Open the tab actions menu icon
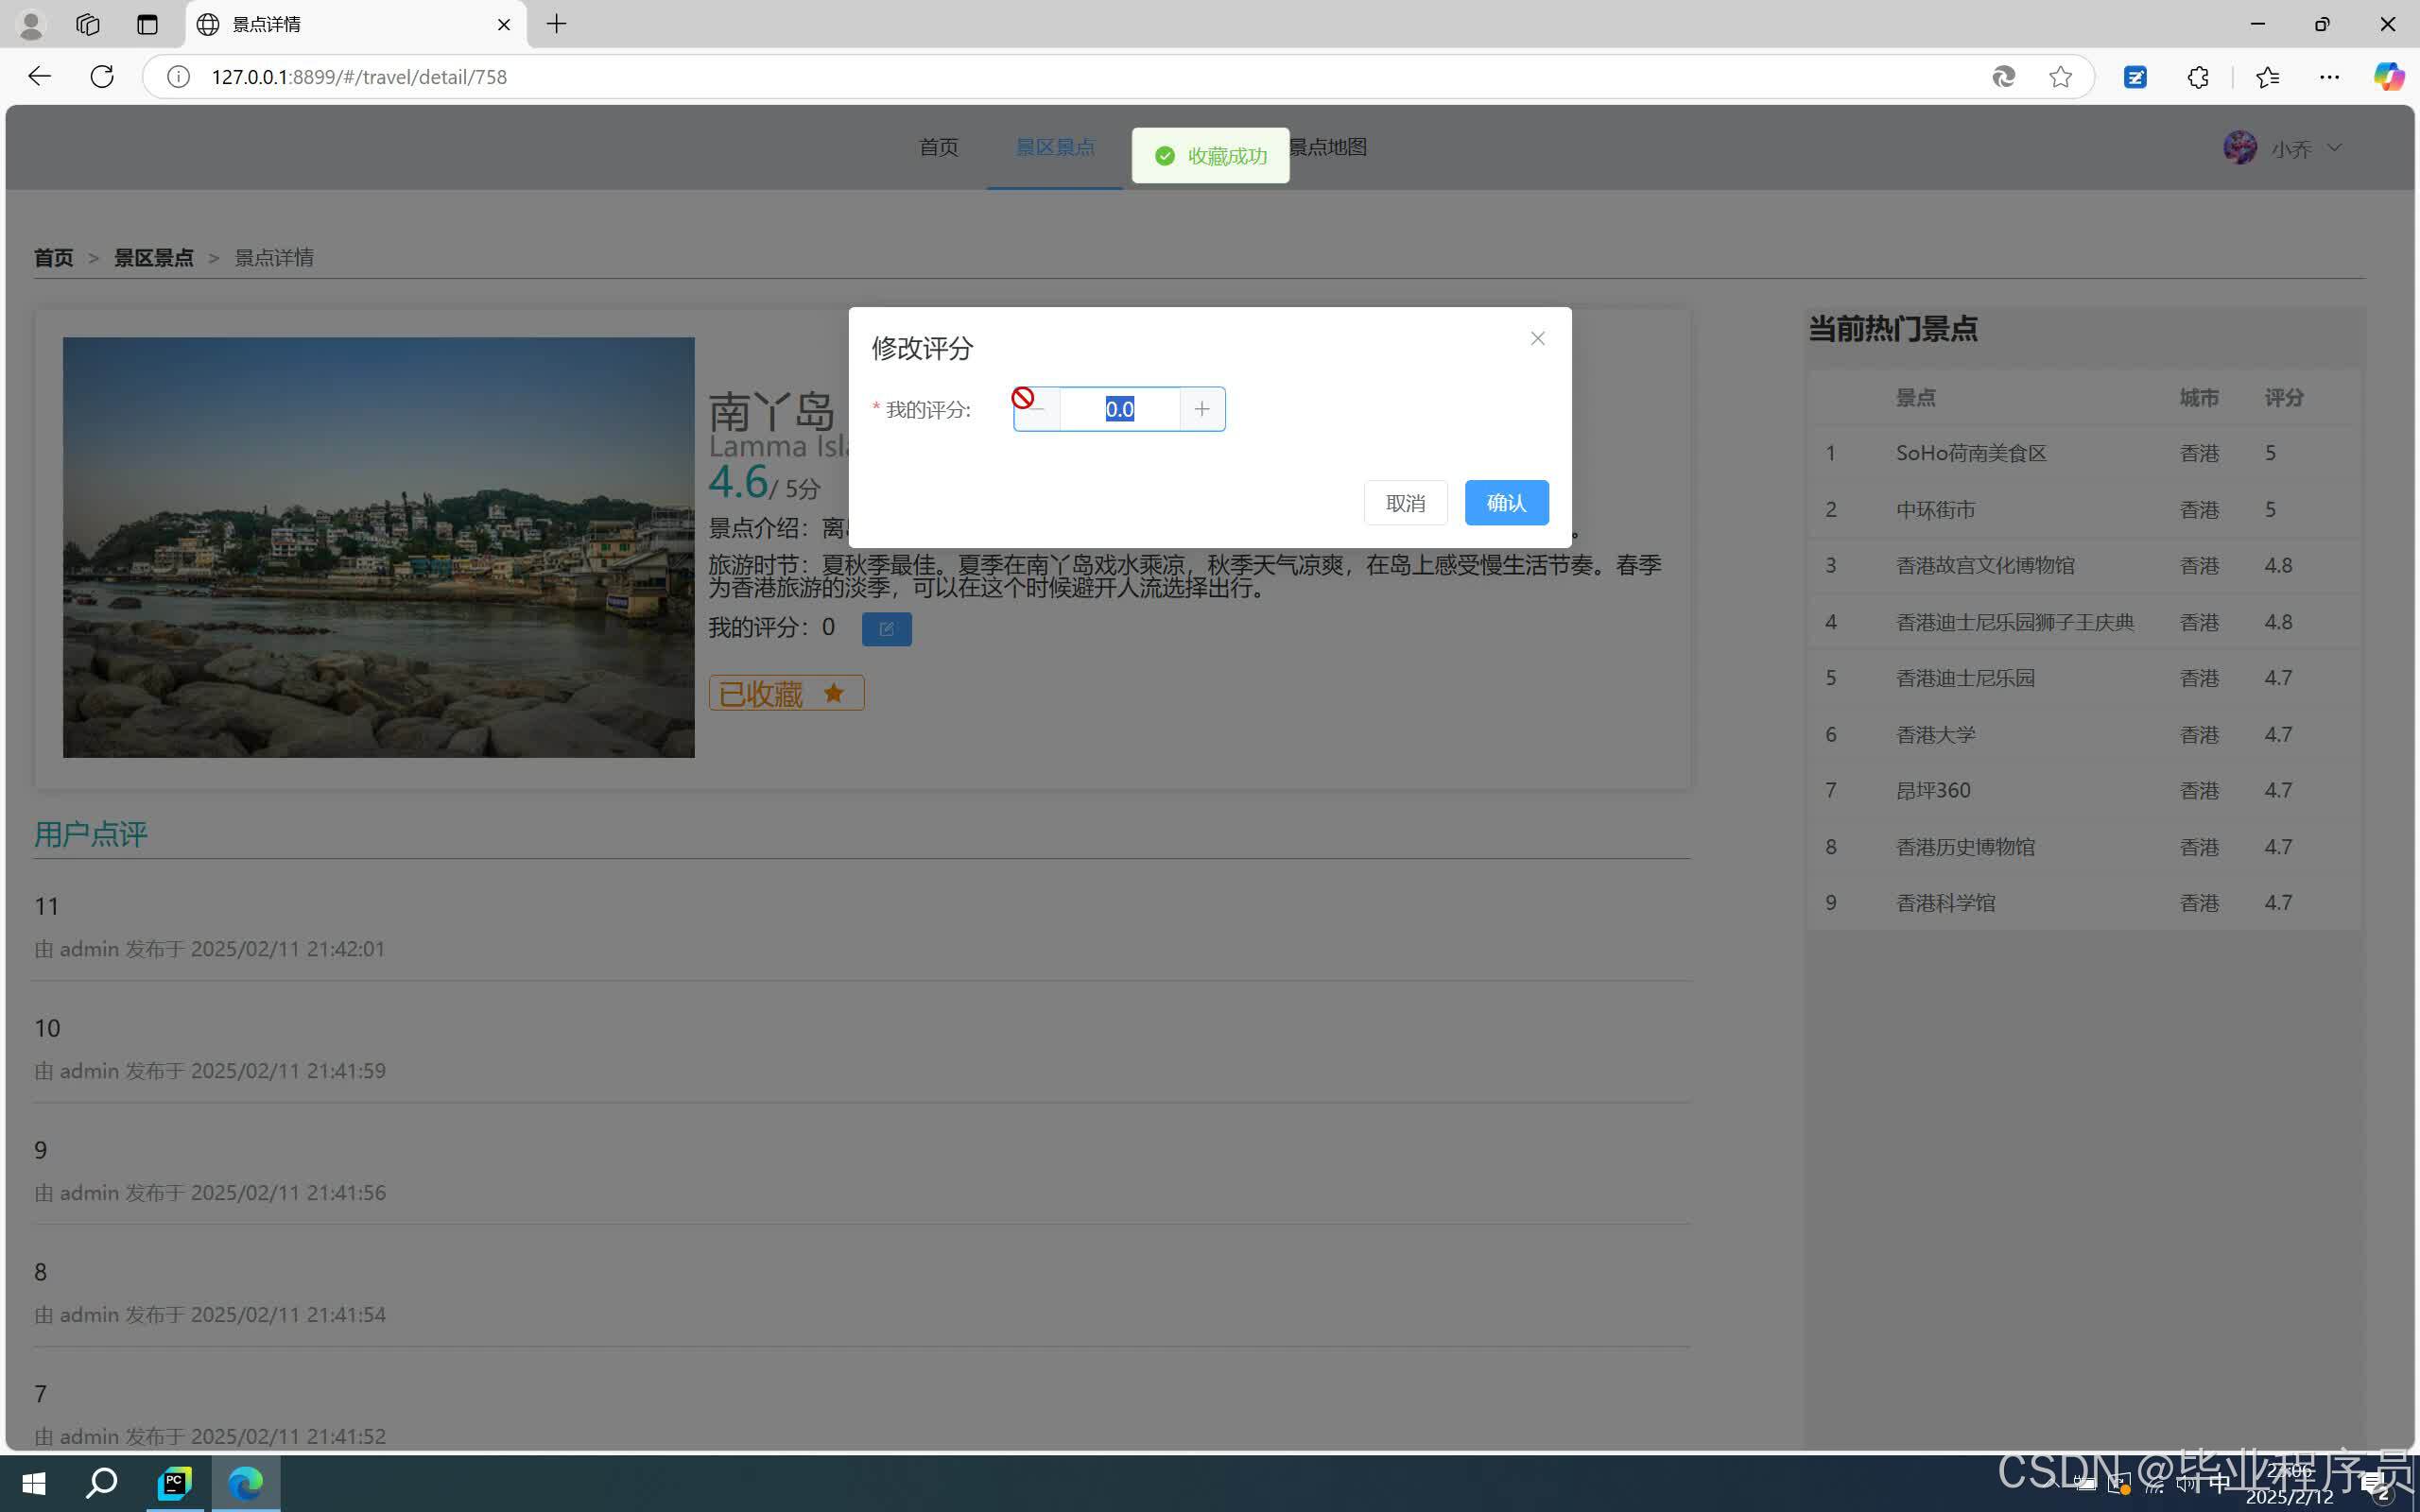This screenshot has height=1512, width=2420. pyautogui.click(x=147, y=25)
